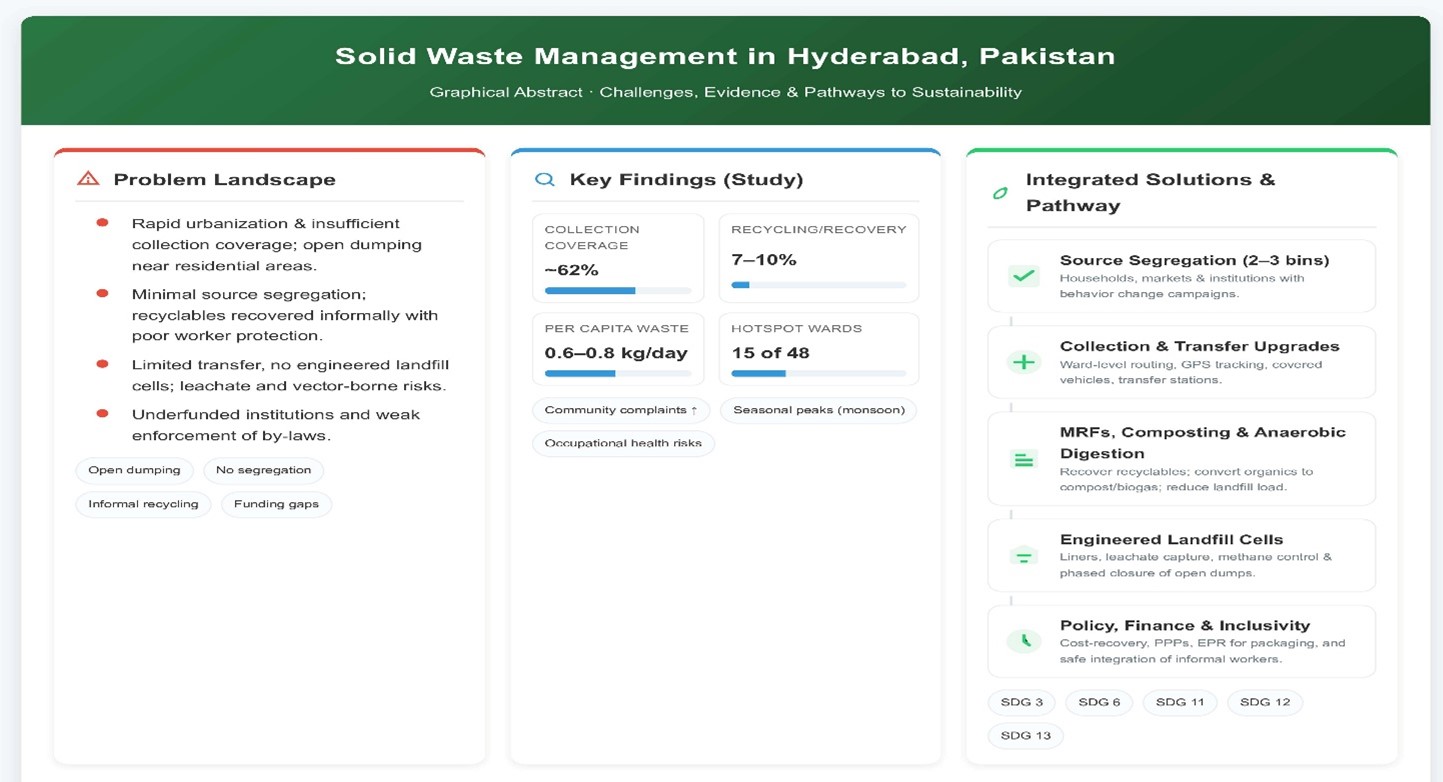Select the No segregation tag
1443x782 pixels.
(263, 470)
